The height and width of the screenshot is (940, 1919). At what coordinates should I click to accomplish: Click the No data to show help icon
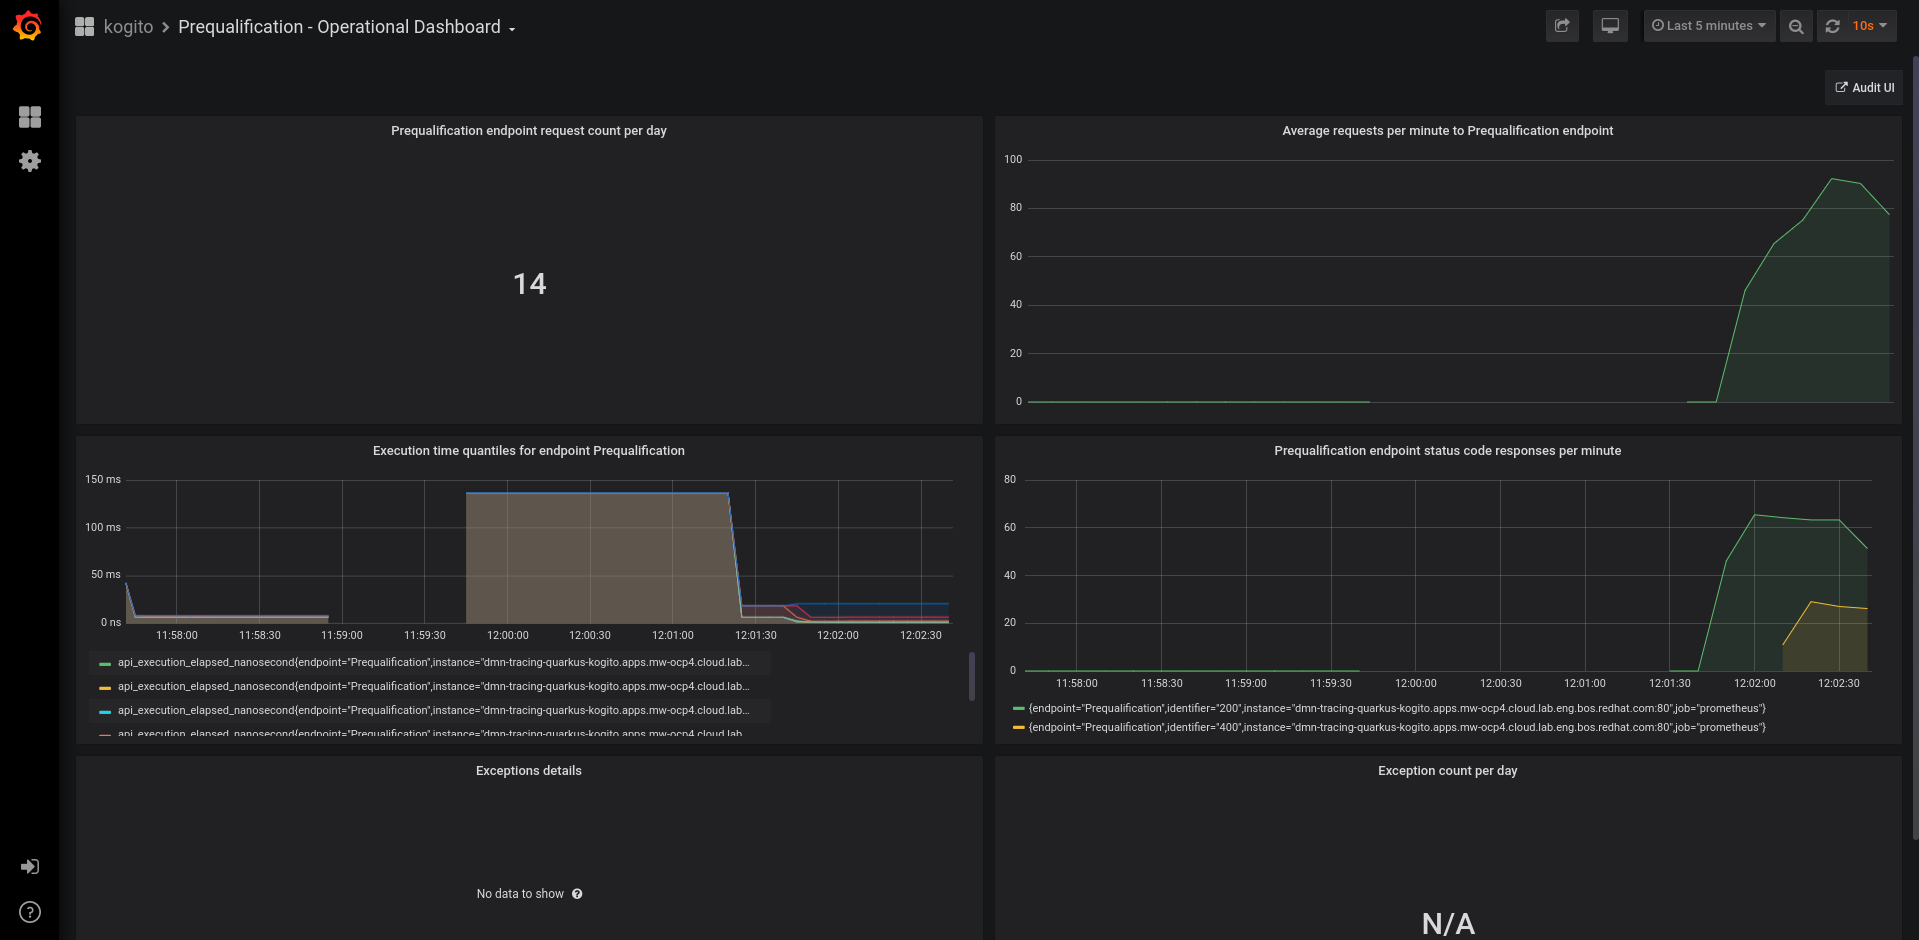577,894
